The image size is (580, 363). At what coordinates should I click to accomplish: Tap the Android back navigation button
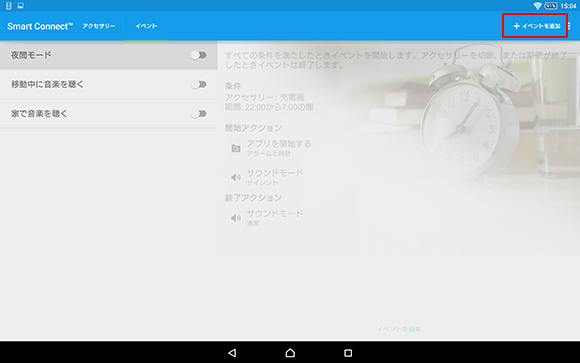[x=232, y=353]
